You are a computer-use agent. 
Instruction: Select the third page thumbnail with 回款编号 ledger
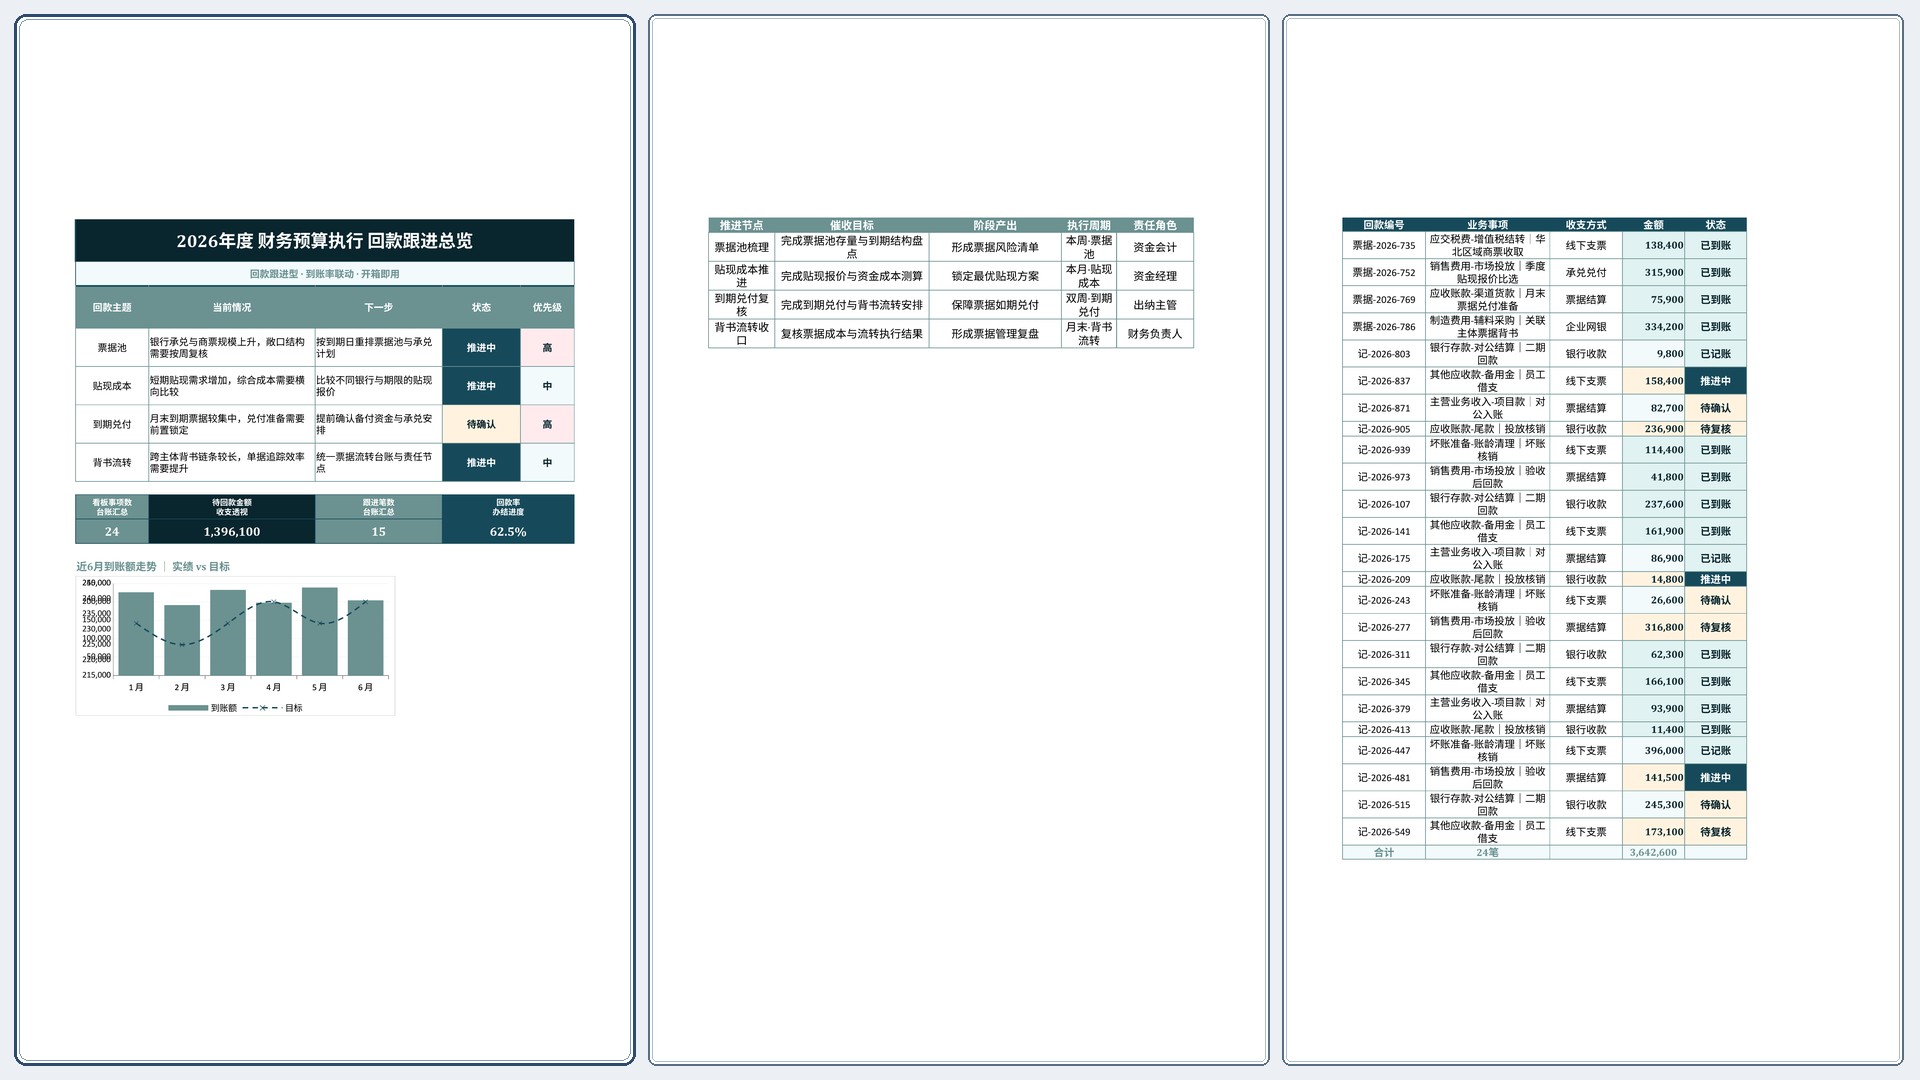(x=1592, y=540)
